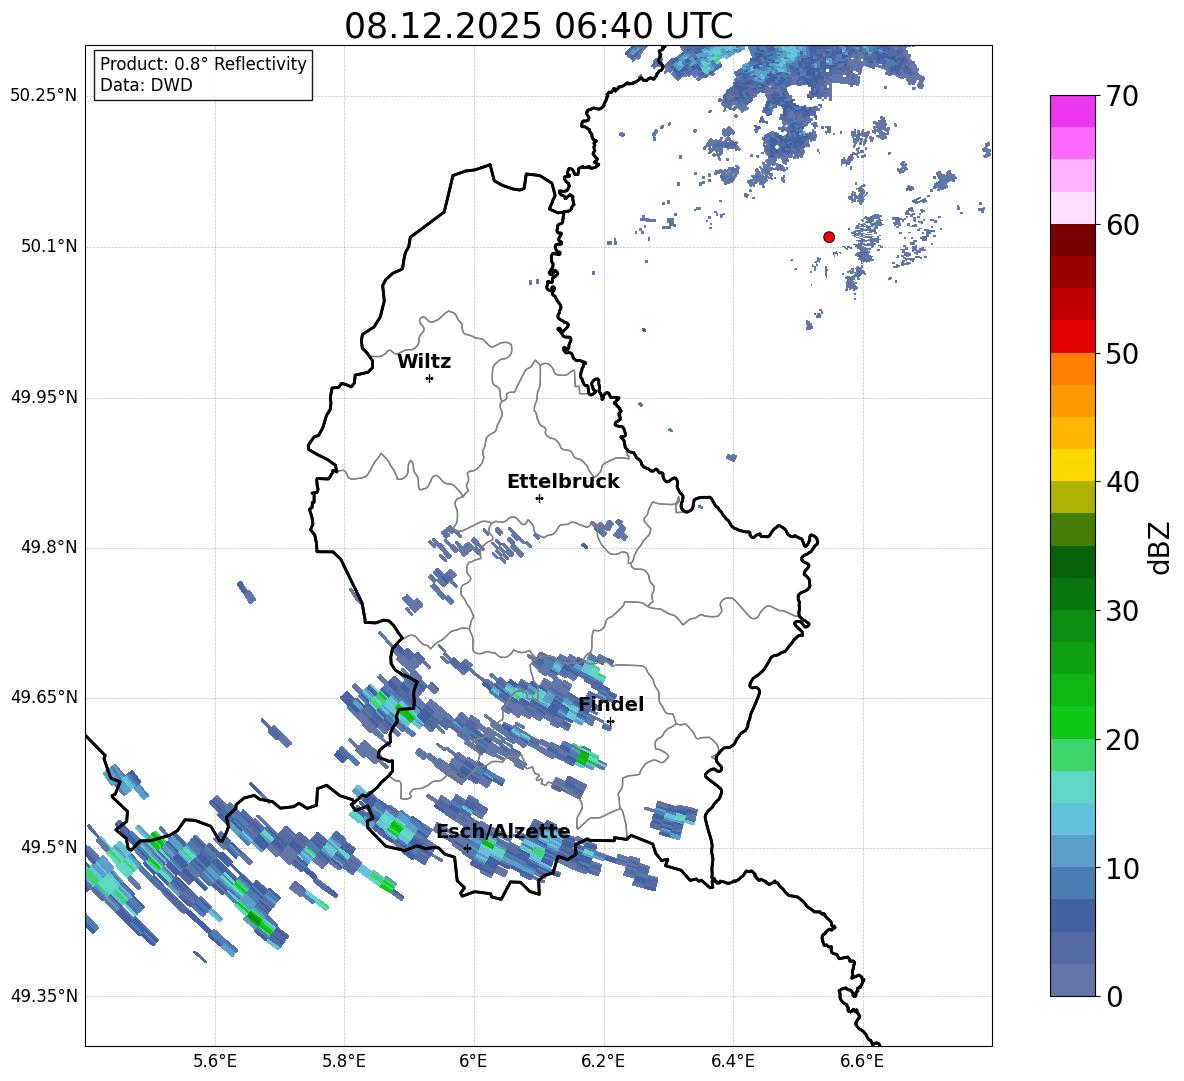Viewport: 1184px width, 1081px height.
Task: Click the 6°E longitude tick label
Action: point(474,1061)
